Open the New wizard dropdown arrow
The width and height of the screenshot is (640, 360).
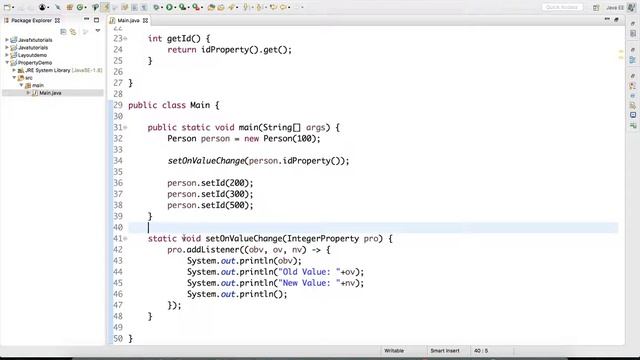click(x=13, y=7)
